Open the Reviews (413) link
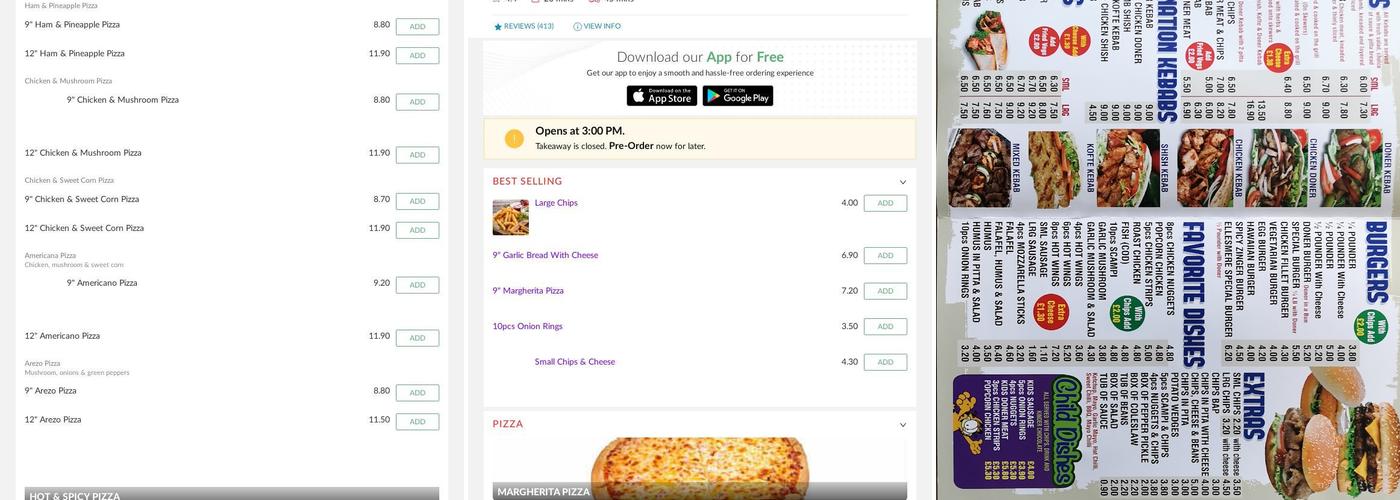Image resolution: width=1400 pixels, height=500 pixels. 529,27
